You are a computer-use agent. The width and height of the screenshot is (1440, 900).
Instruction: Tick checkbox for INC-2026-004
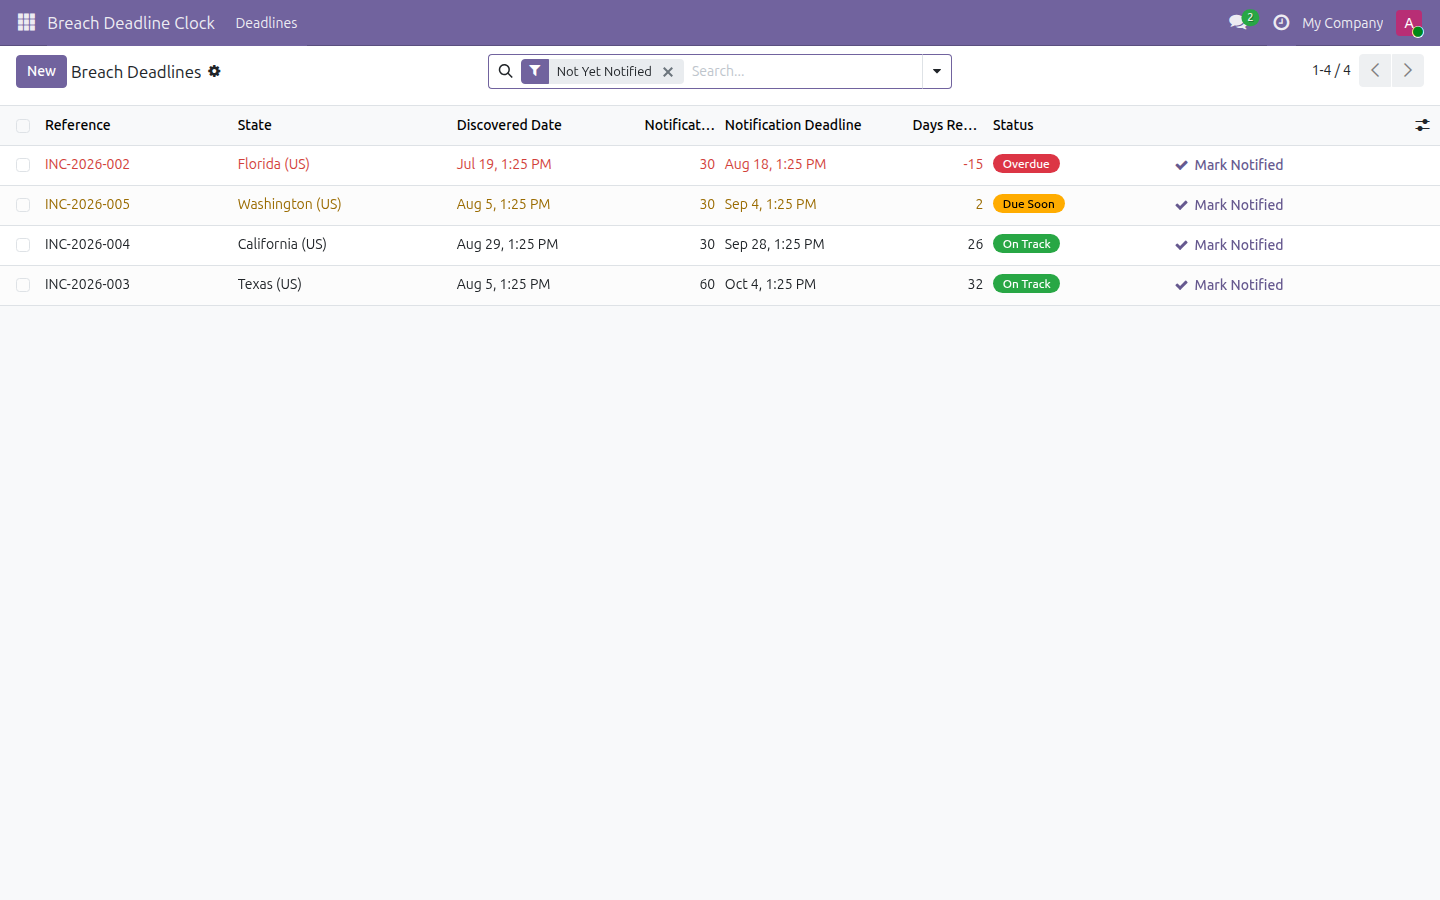(23, 245)
